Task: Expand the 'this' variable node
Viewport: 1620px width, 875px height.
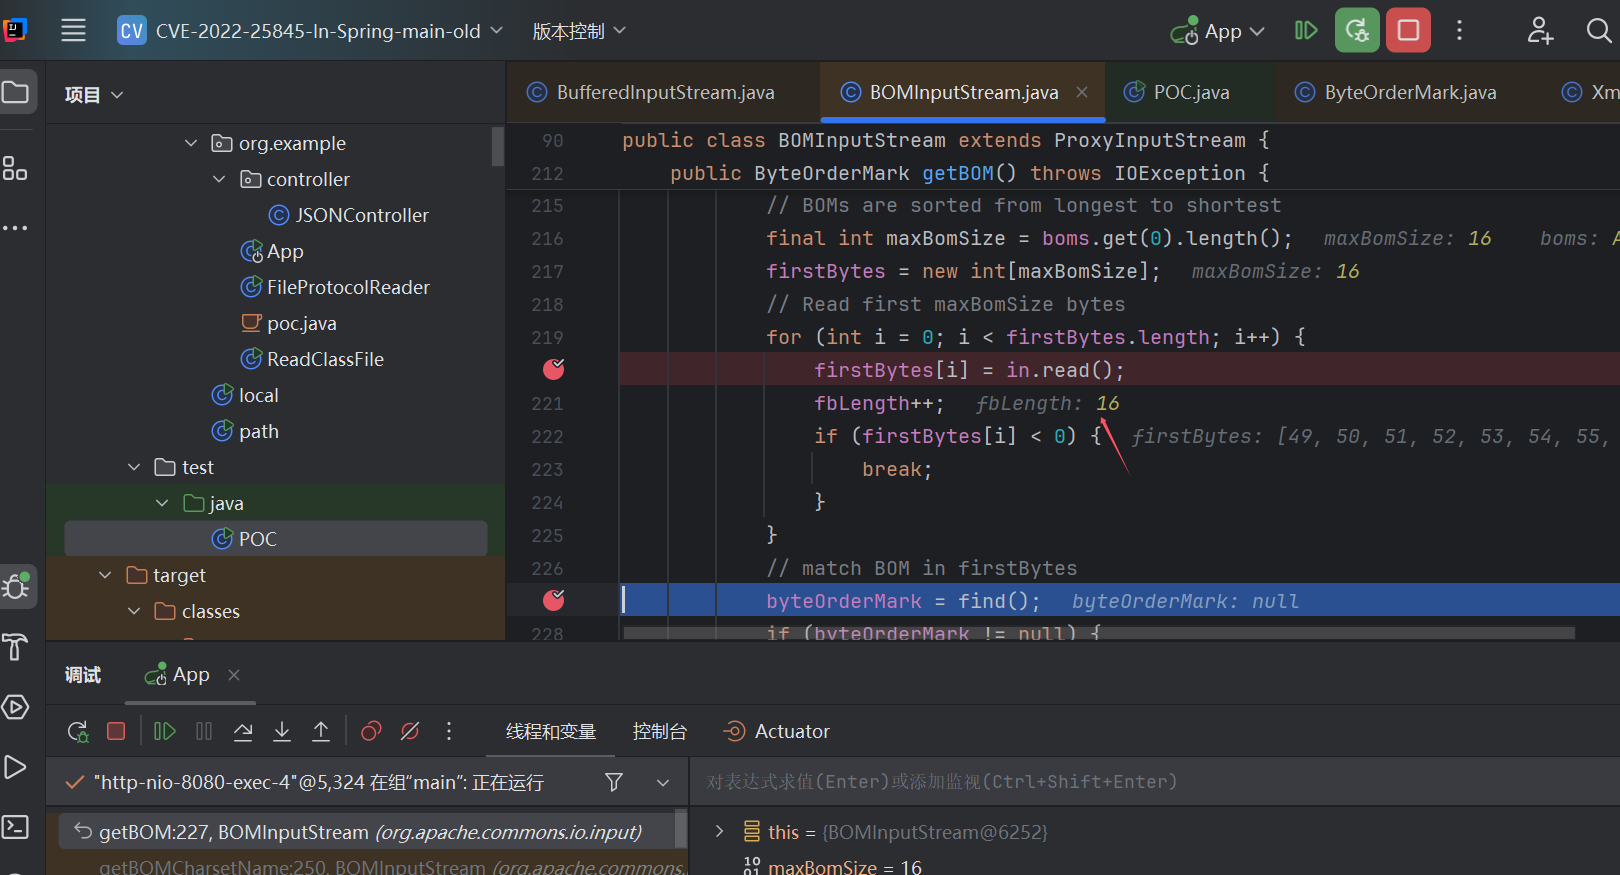Action: coord(719,831)
